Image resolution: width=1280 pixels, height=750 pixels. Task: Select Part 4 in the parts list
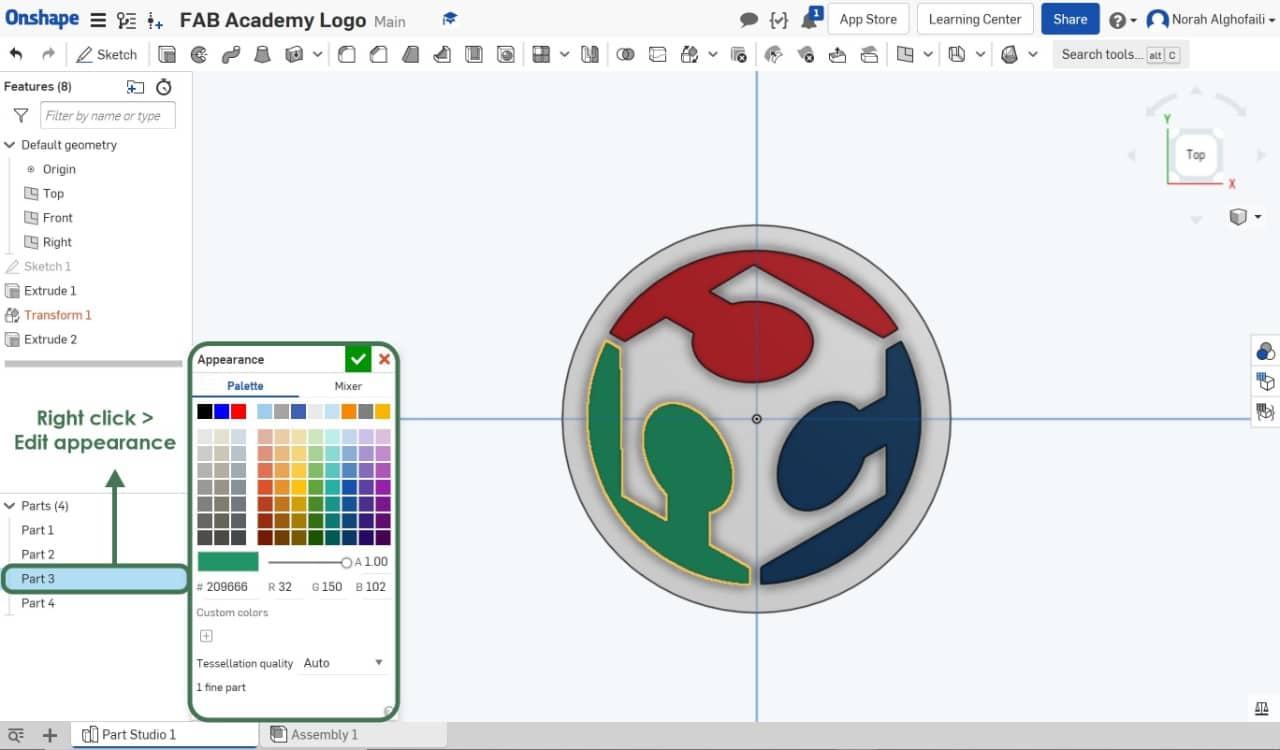click(x=38, y=603)
